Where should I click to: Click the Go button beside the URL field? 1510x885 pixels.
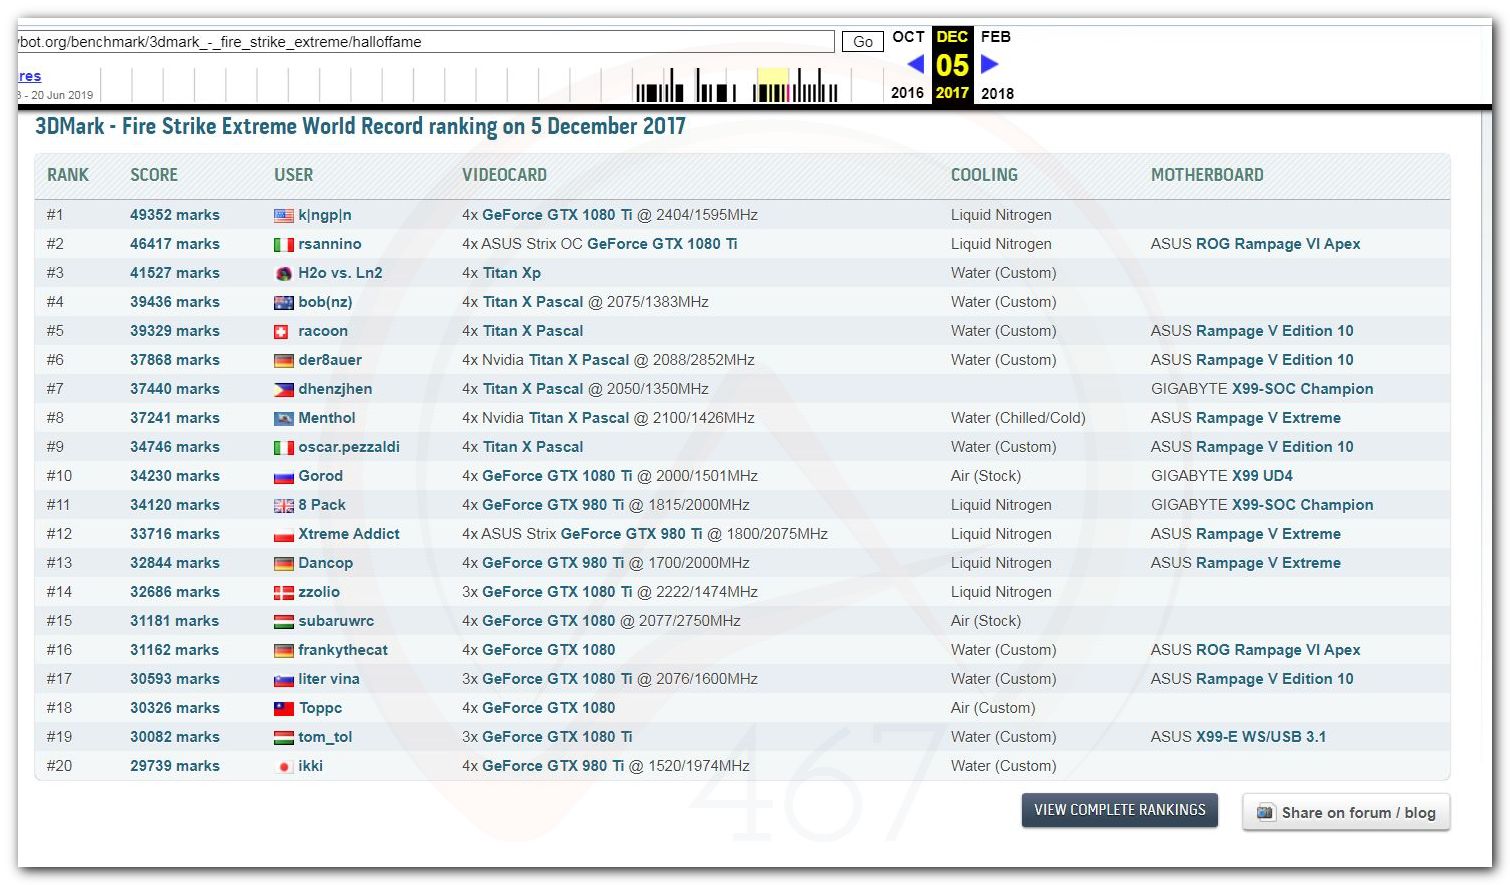[863, 42]
